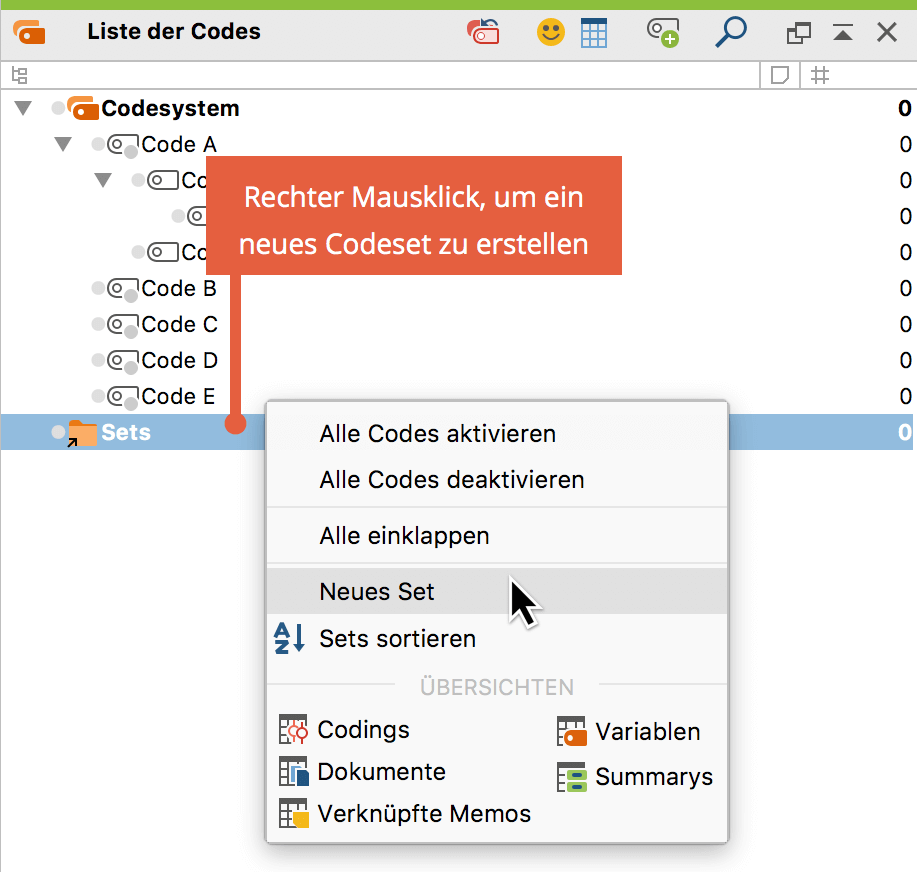Screen dimensions: 917x872
Task: Toggle activation circle for Code D
Action: click(x=98, y=360)
